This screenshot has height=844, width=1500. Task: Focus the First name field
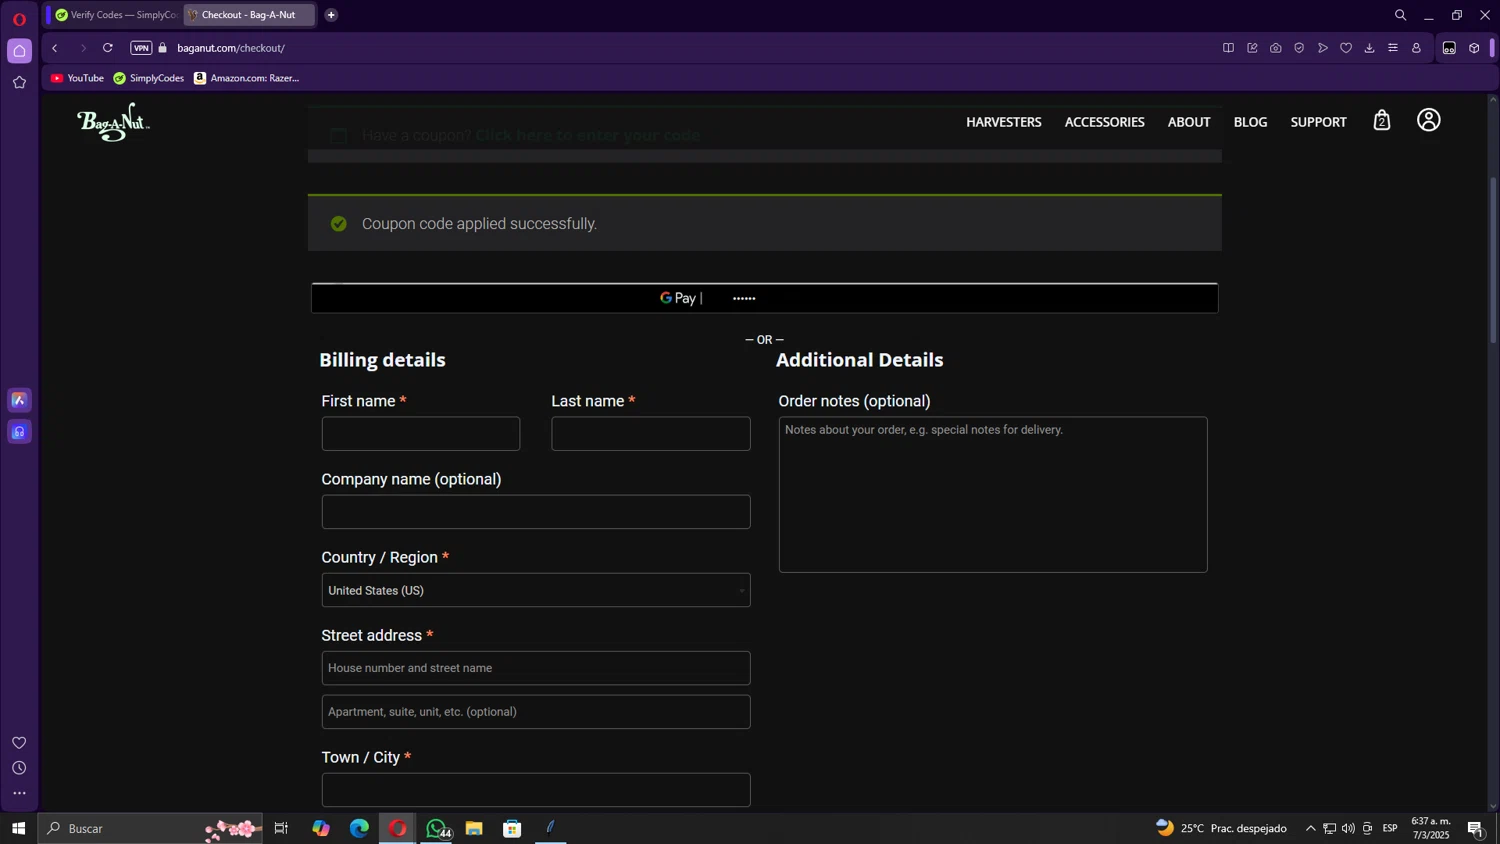(421, 434)
